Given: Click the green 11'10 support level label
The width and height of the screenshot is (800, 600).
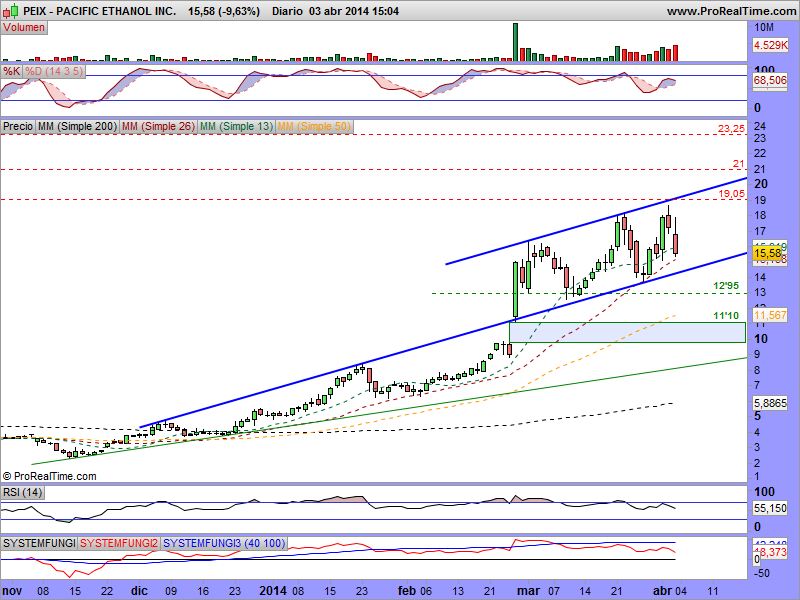Looking at the screenshot, I should [x=726, y=316].
